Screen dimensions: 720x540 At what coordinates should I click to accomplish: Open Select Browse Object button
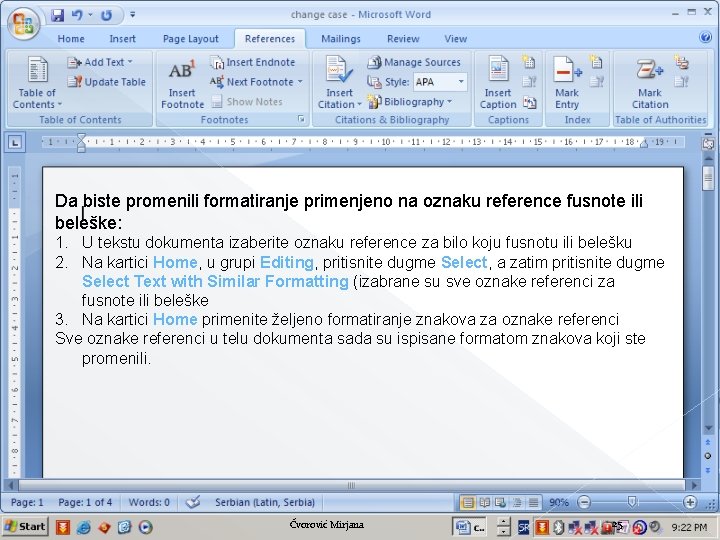click(708, 456)
